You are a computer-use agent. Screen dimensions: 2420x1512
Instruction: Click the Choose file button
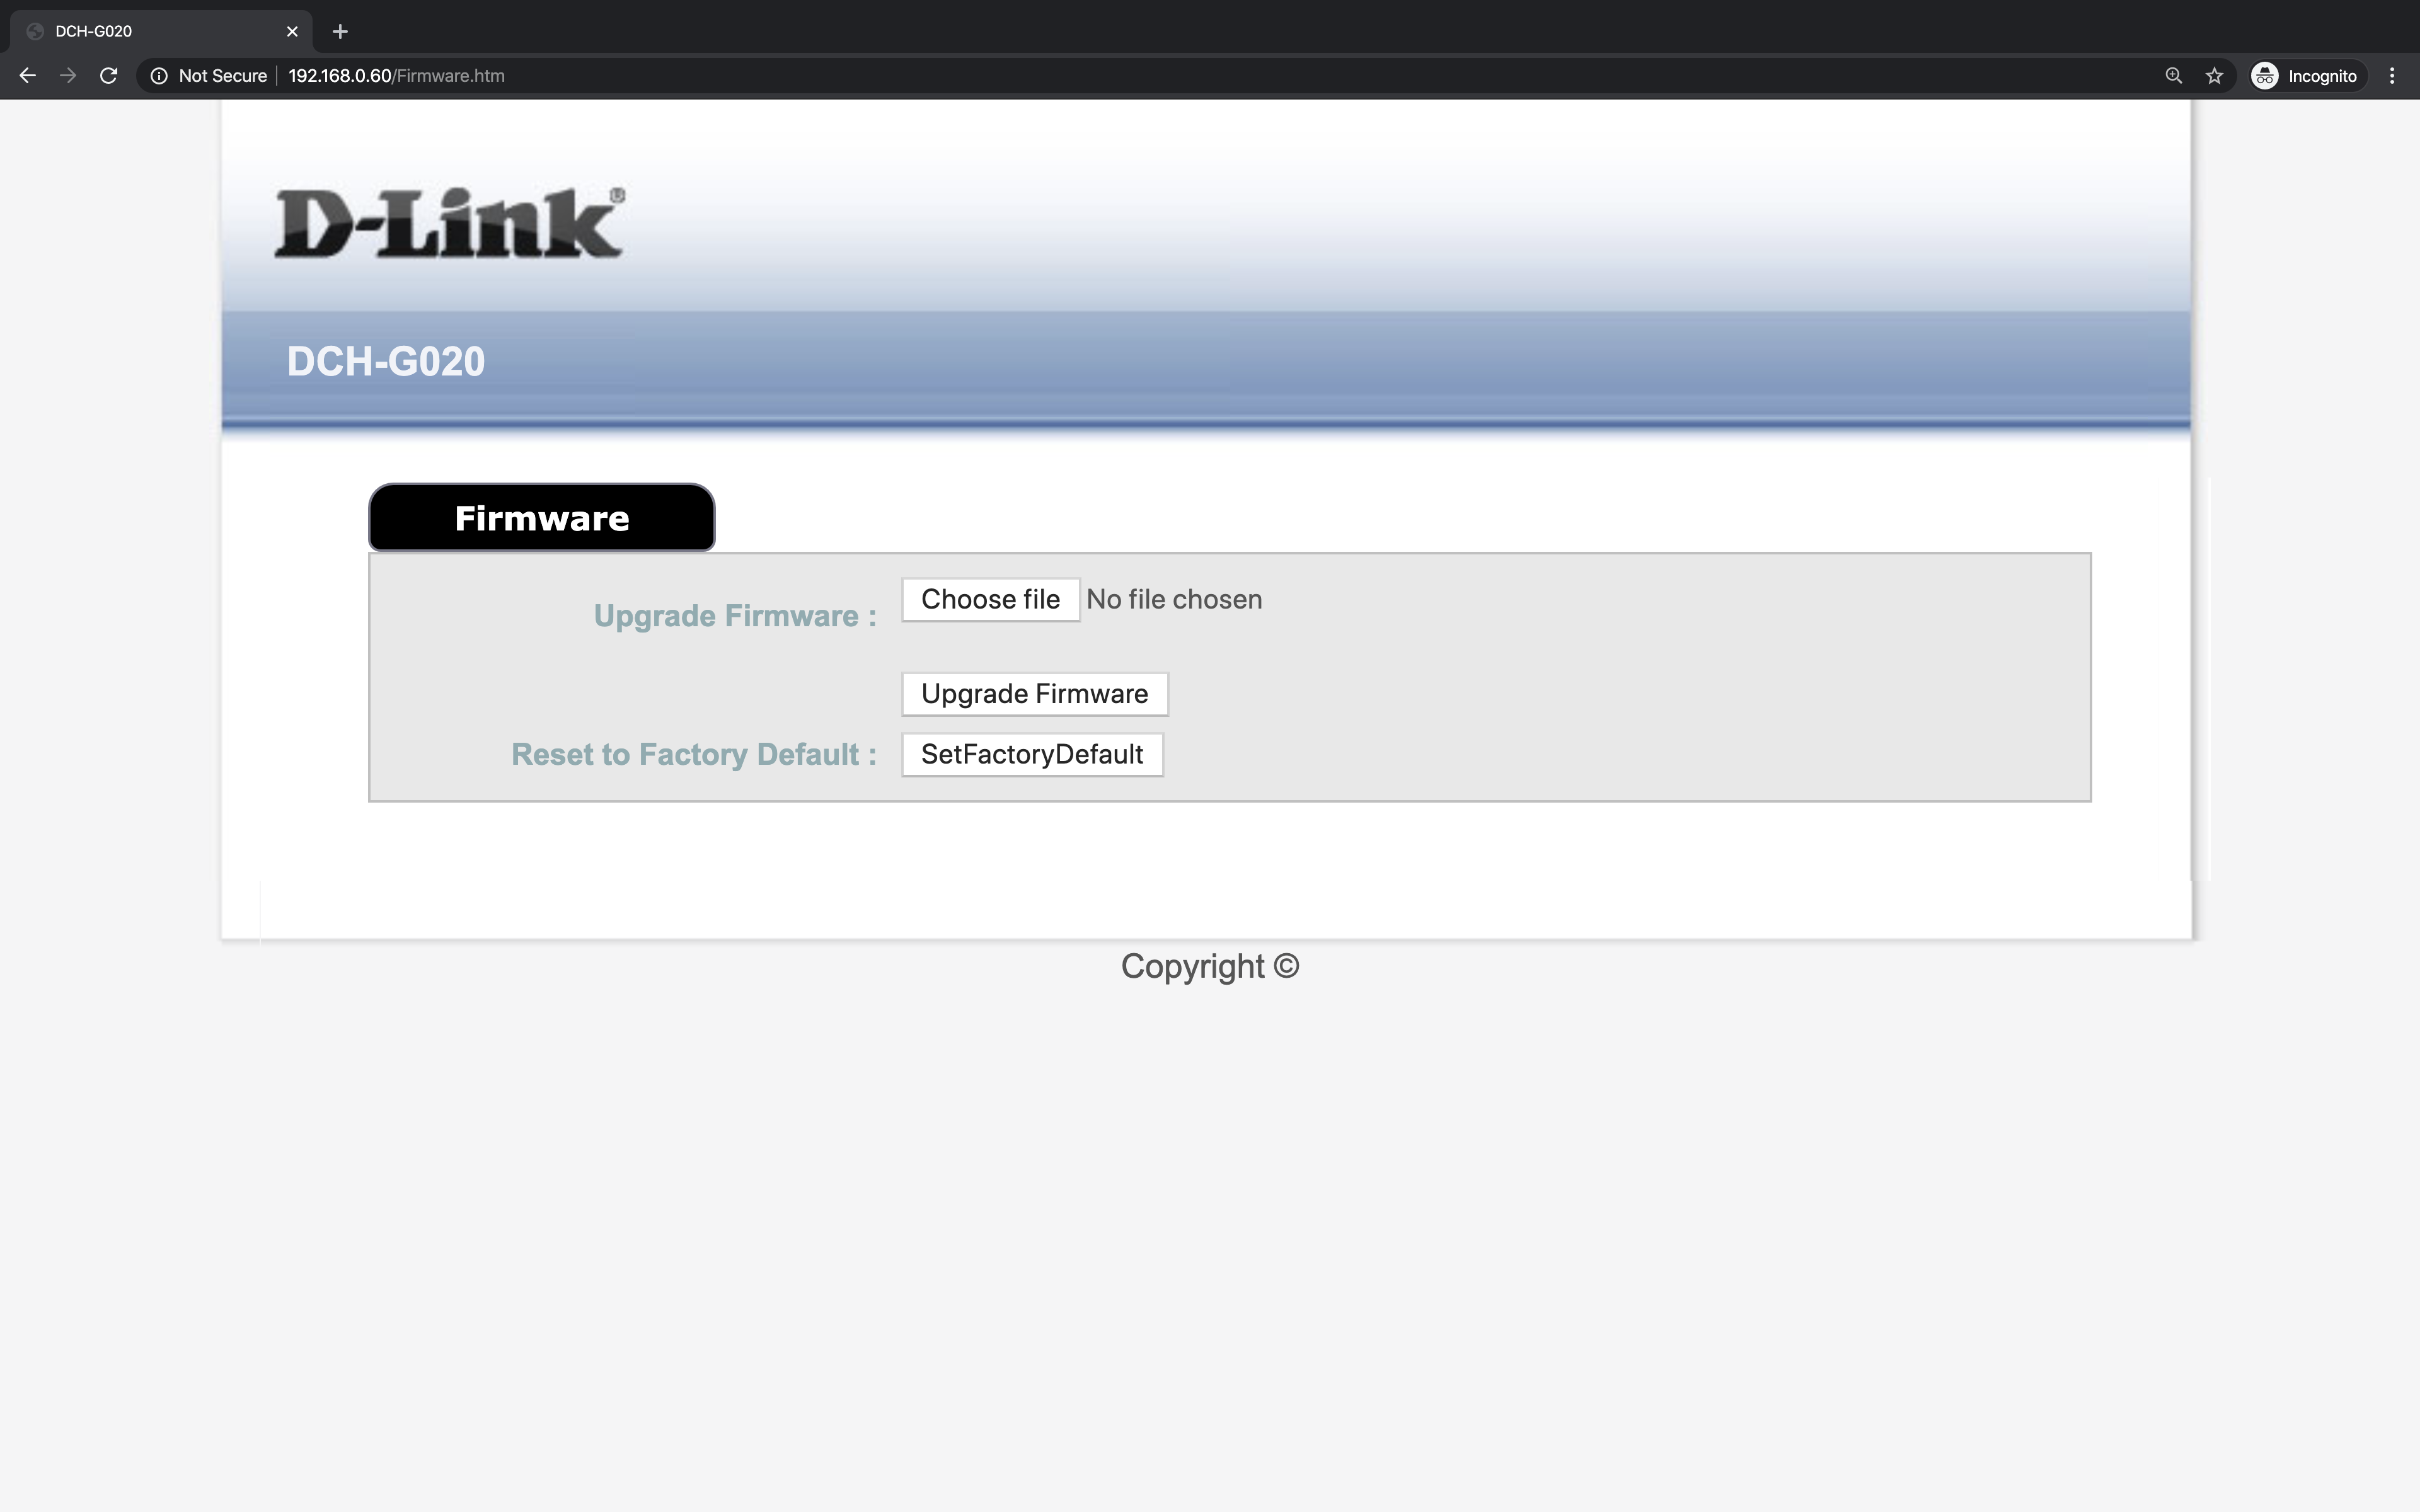[x=990, y=599]
